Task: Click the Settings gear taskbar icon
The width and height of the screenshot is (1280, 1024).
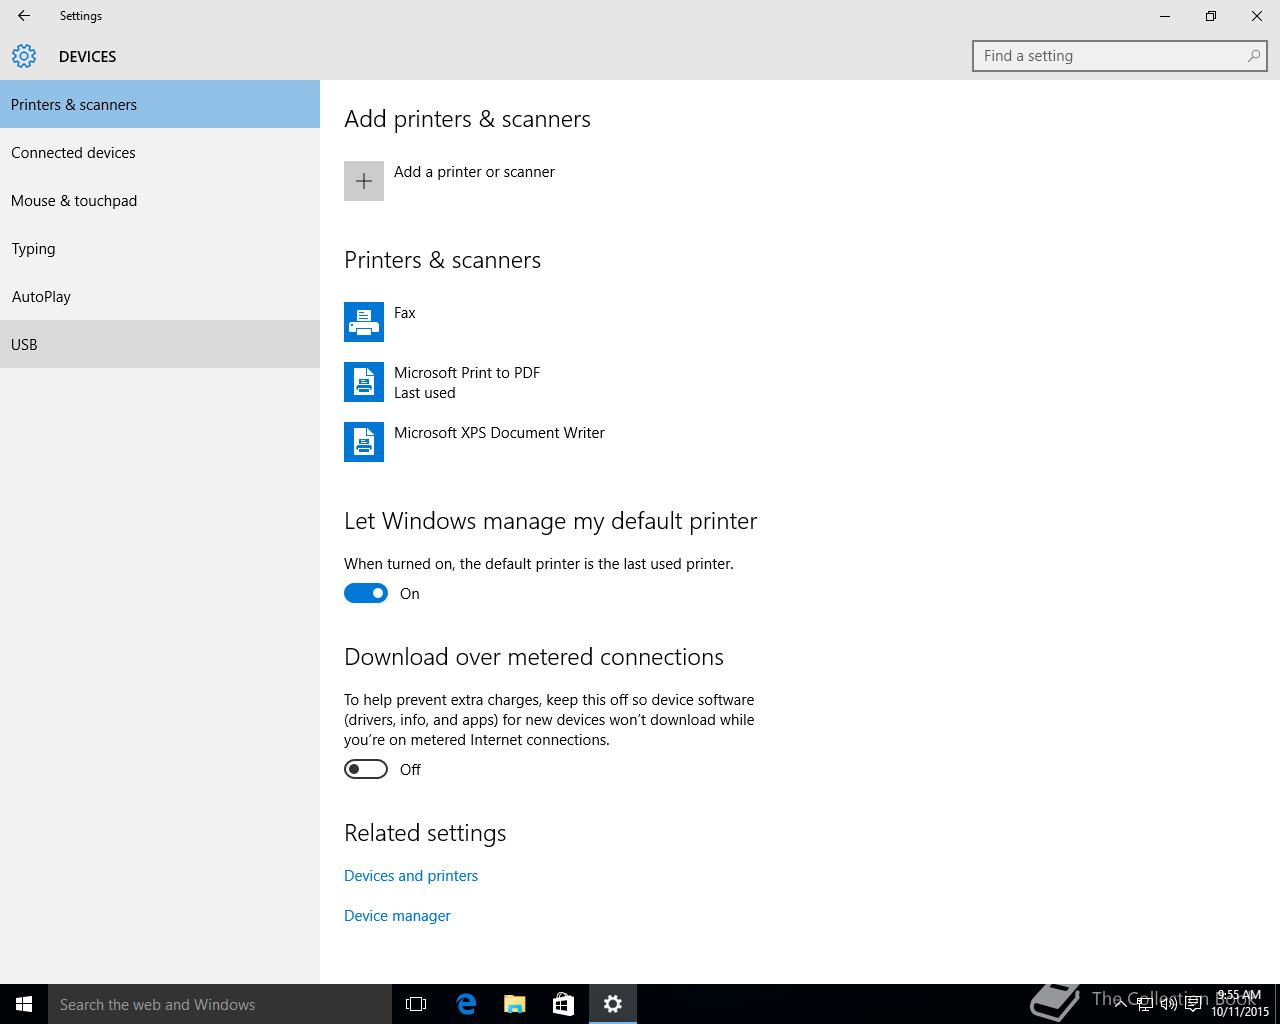Action: (613, 1004)
